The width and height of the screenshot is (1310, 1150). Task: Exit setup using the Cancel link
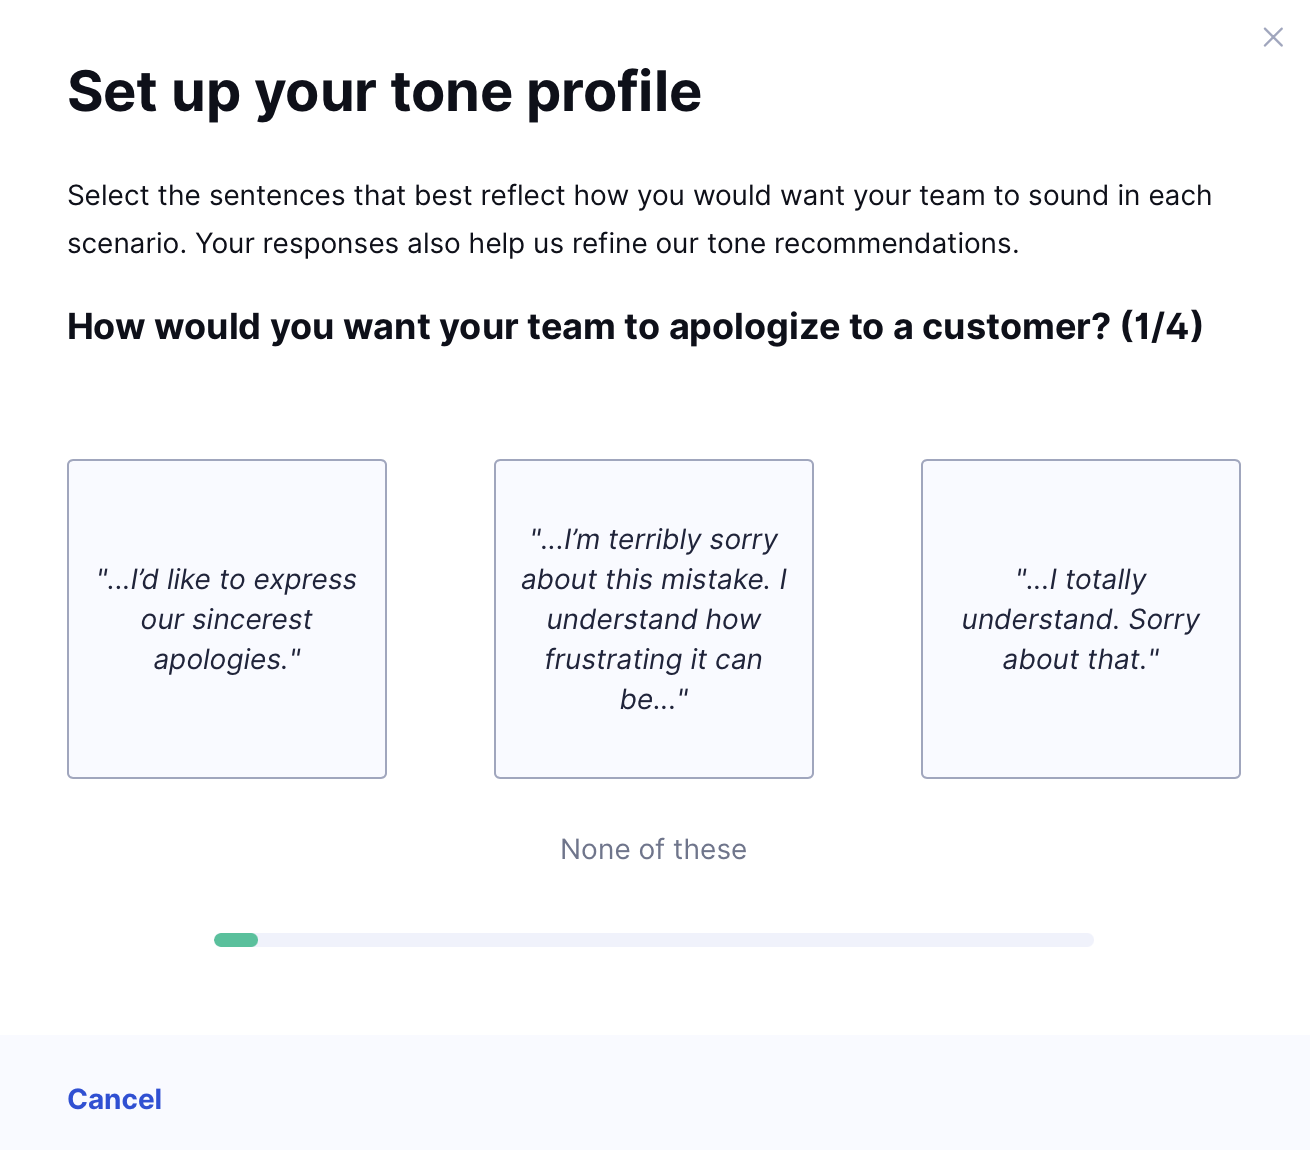114,1098
